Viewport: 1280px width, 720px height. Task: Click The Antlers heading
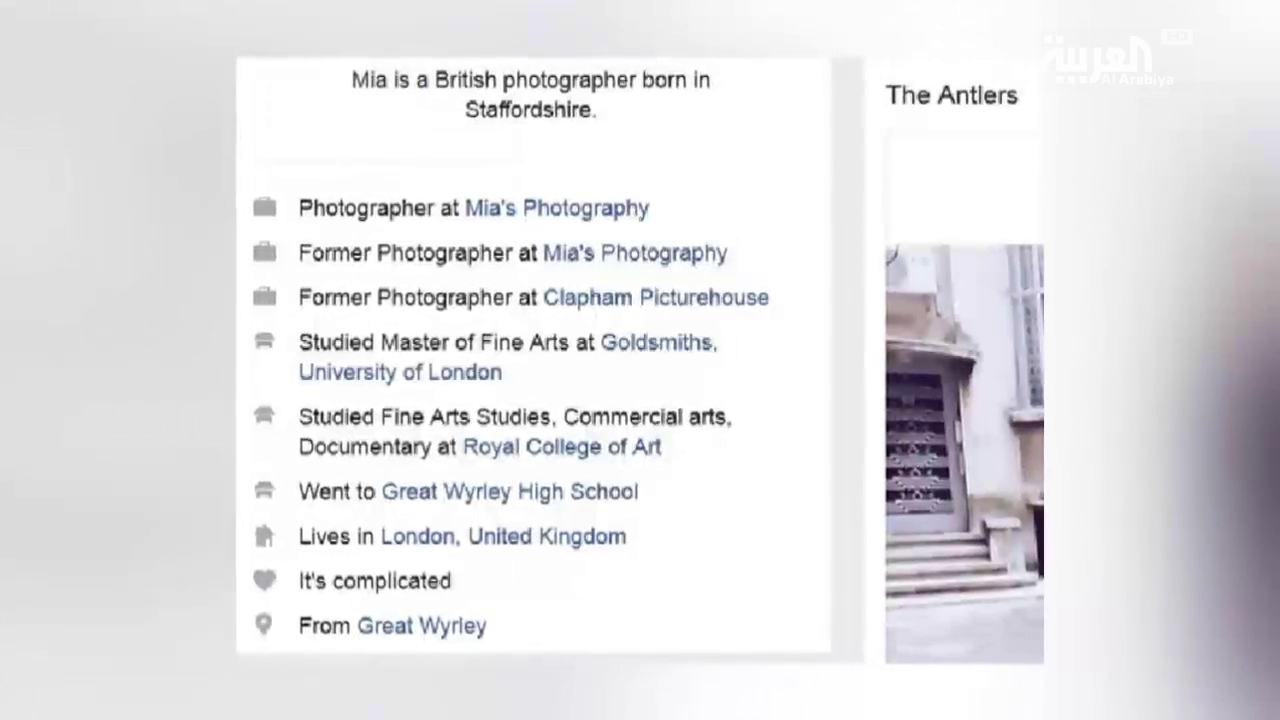pos(952,95)
